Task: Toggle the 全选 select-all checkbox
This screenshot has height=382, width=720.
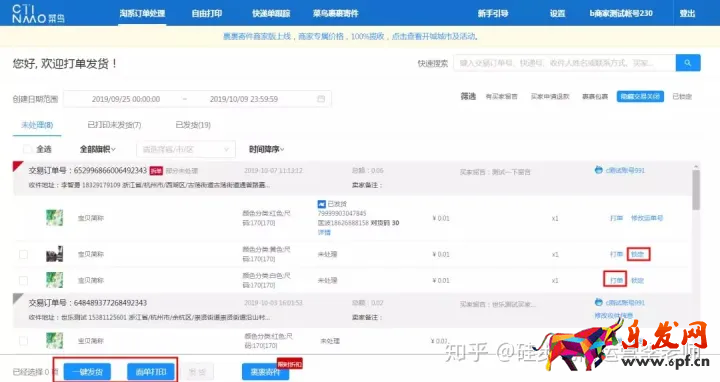Action: [x=27, y=149]
